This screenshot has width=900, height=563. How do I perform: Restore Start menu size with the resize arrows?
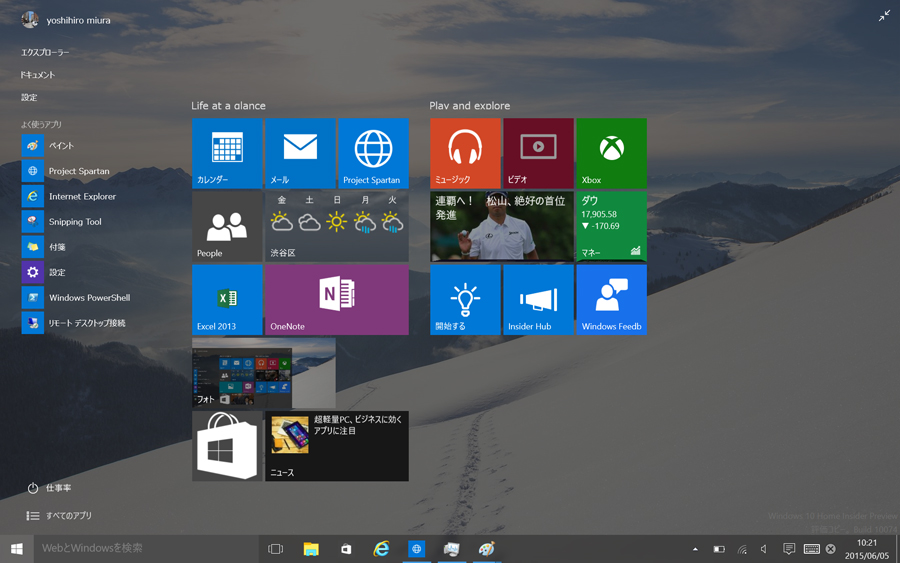(884, 16)
